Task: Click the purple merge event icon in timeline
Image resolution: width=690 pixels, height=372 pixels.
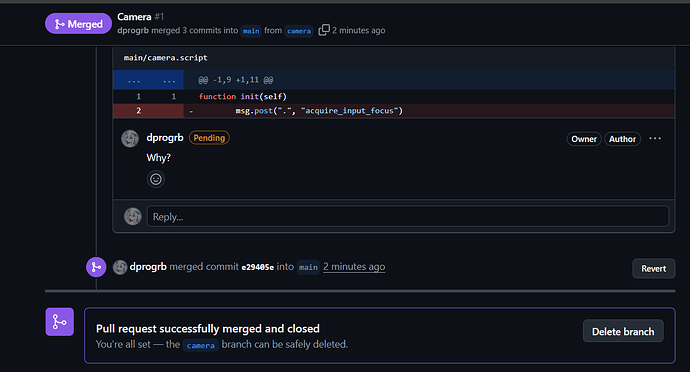Action: [96, 267]
